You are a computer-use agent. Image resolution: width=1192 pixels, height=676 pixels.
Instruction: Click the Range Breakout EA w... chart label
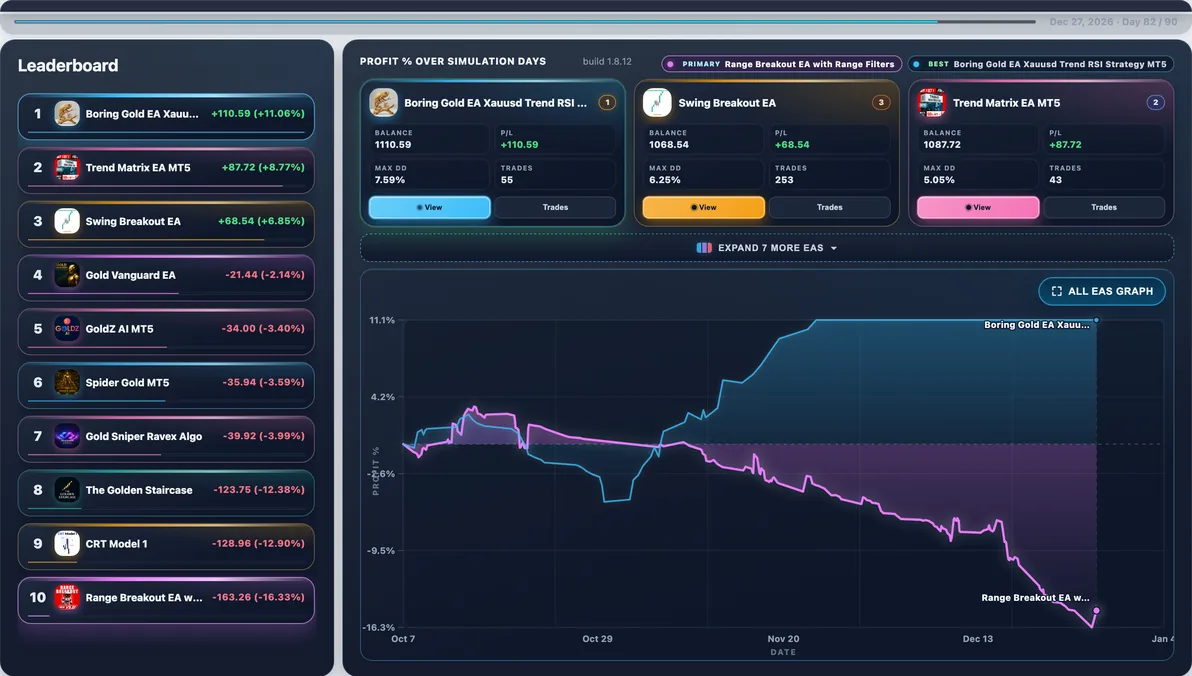pyautogui.click(x=1035, y=598)
